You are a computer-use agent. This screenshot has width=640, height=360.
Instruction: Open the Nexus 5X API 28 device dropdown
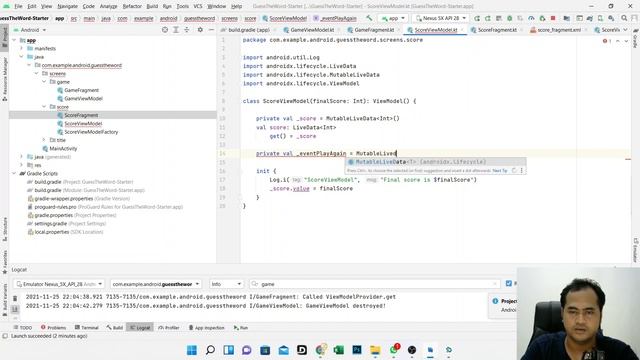coord(440,18)
